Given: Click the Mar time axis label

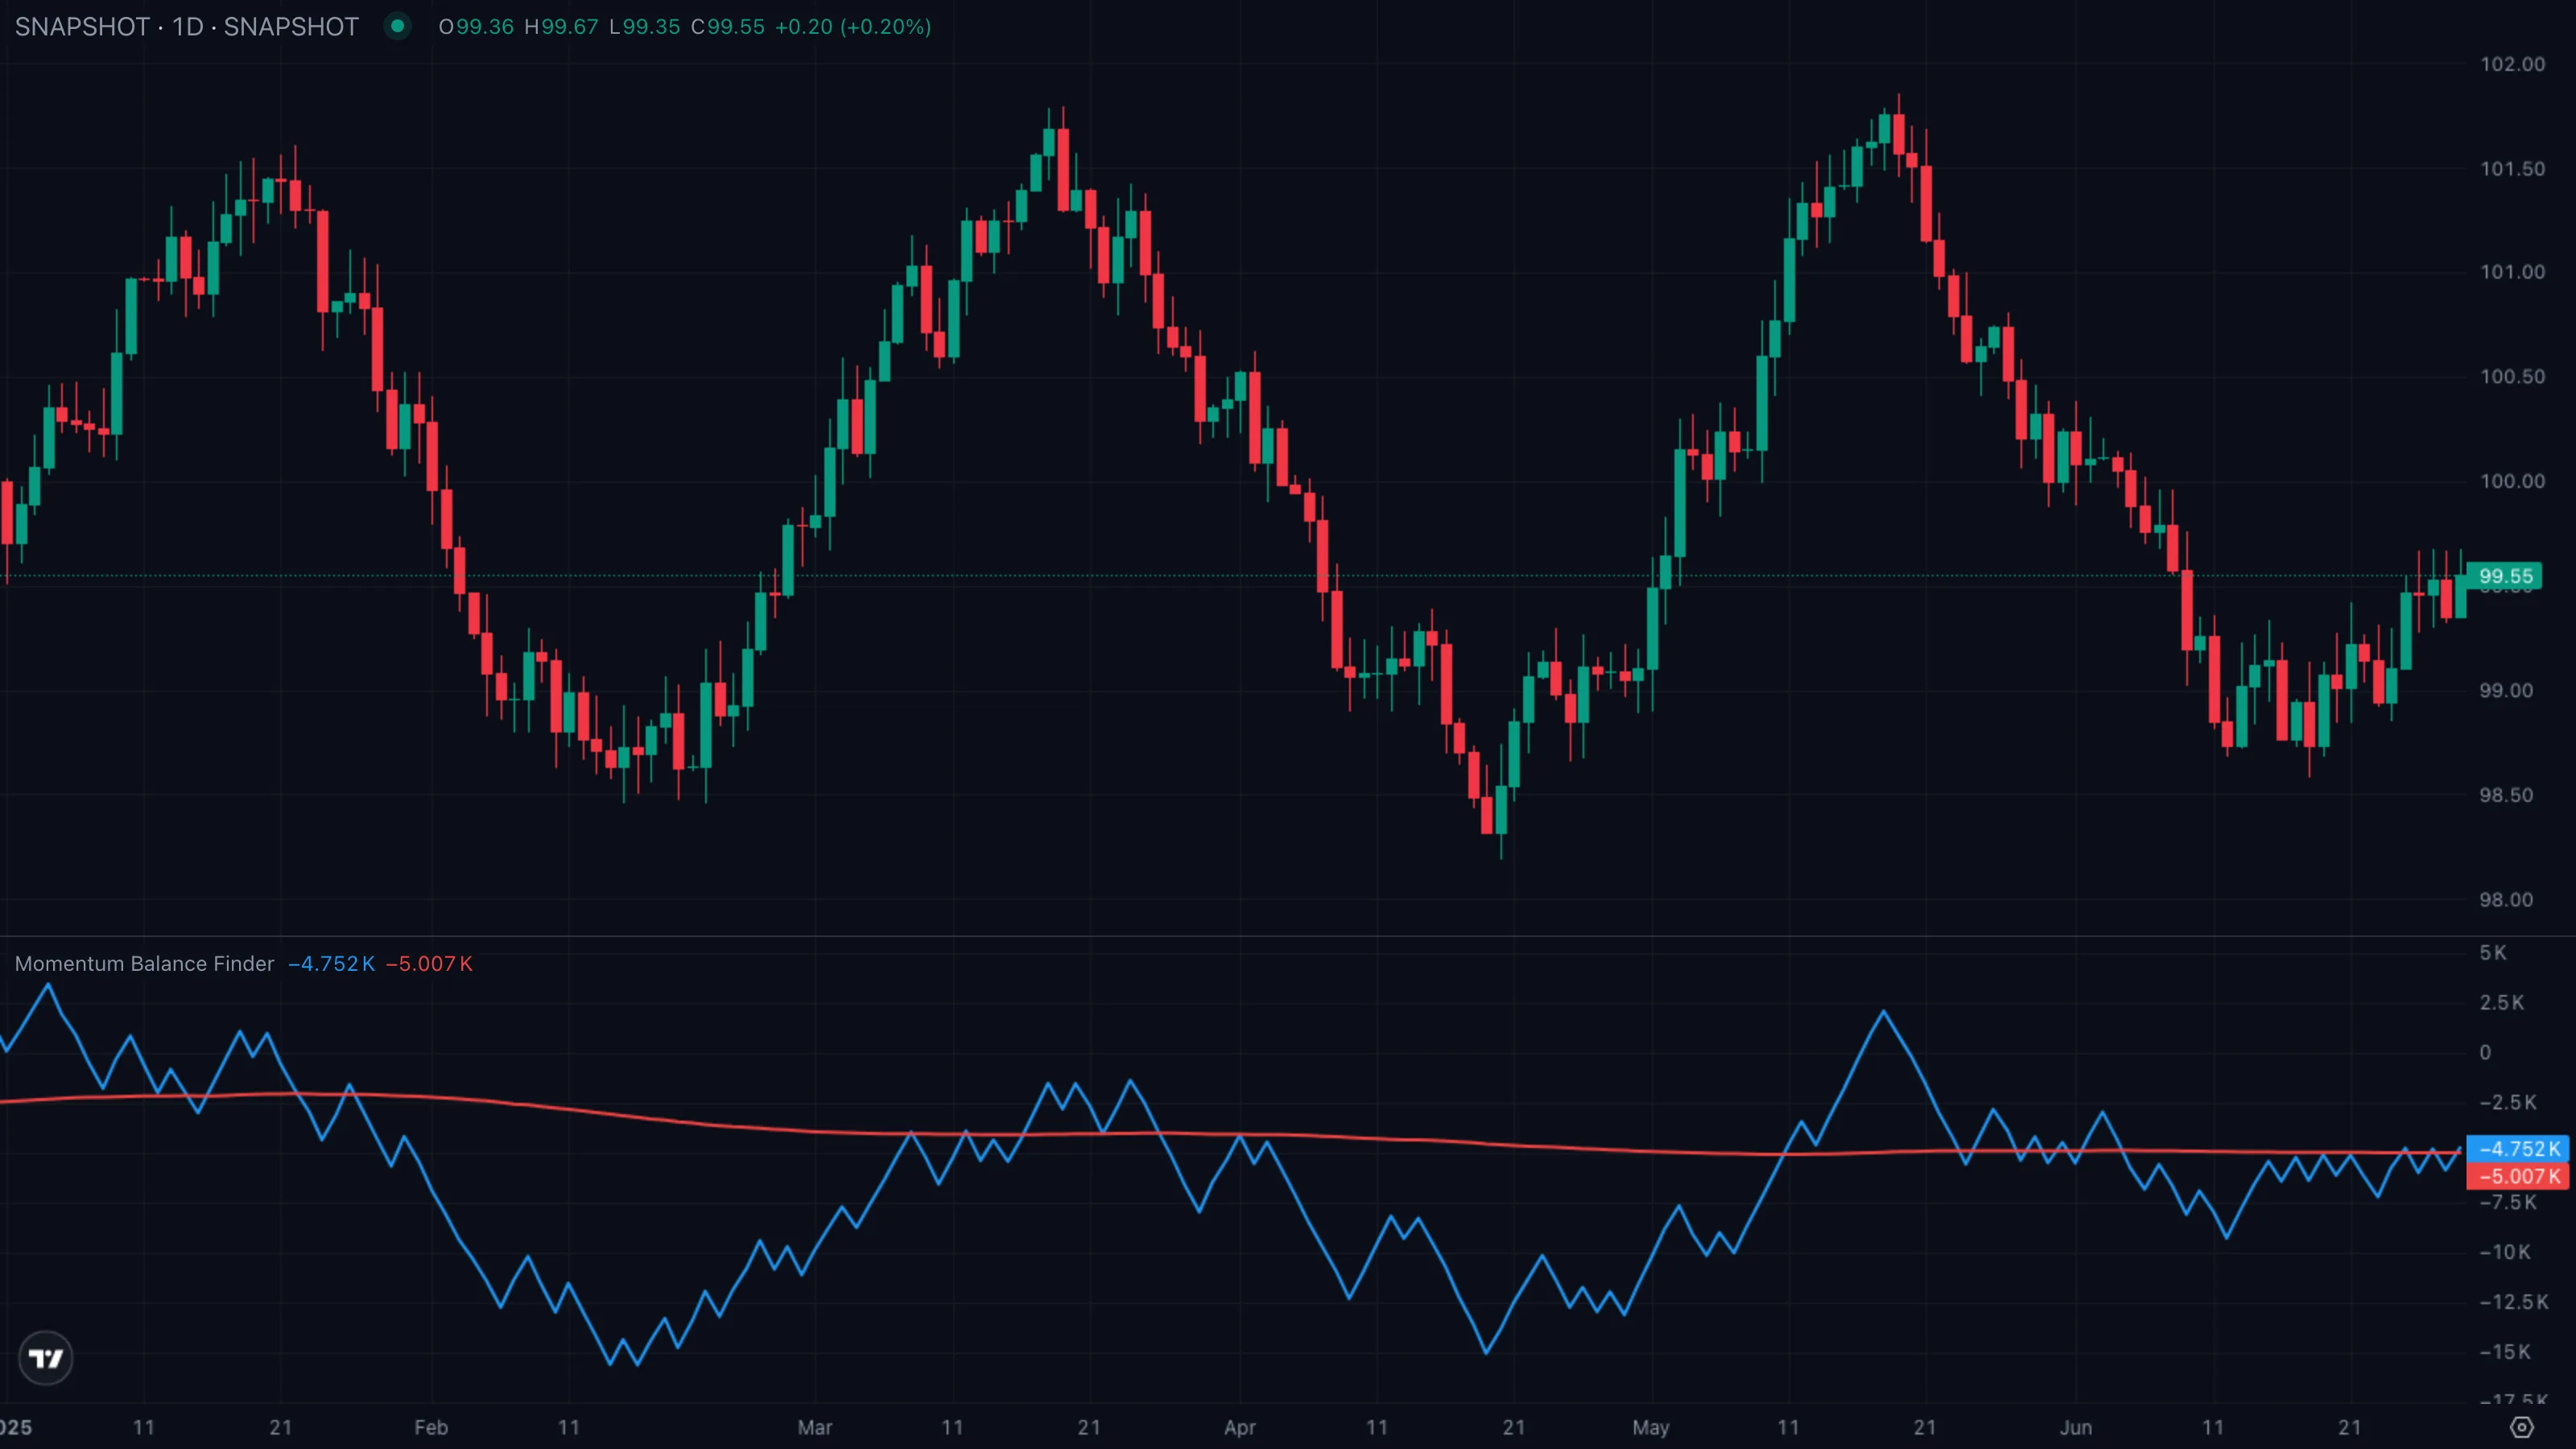Looking at the screenshot, I should click(x=815, y=1427).
